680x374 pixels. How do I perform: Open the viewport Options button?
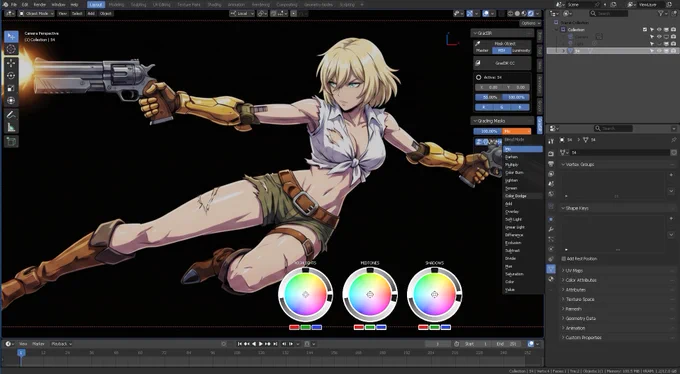(530, 23)
